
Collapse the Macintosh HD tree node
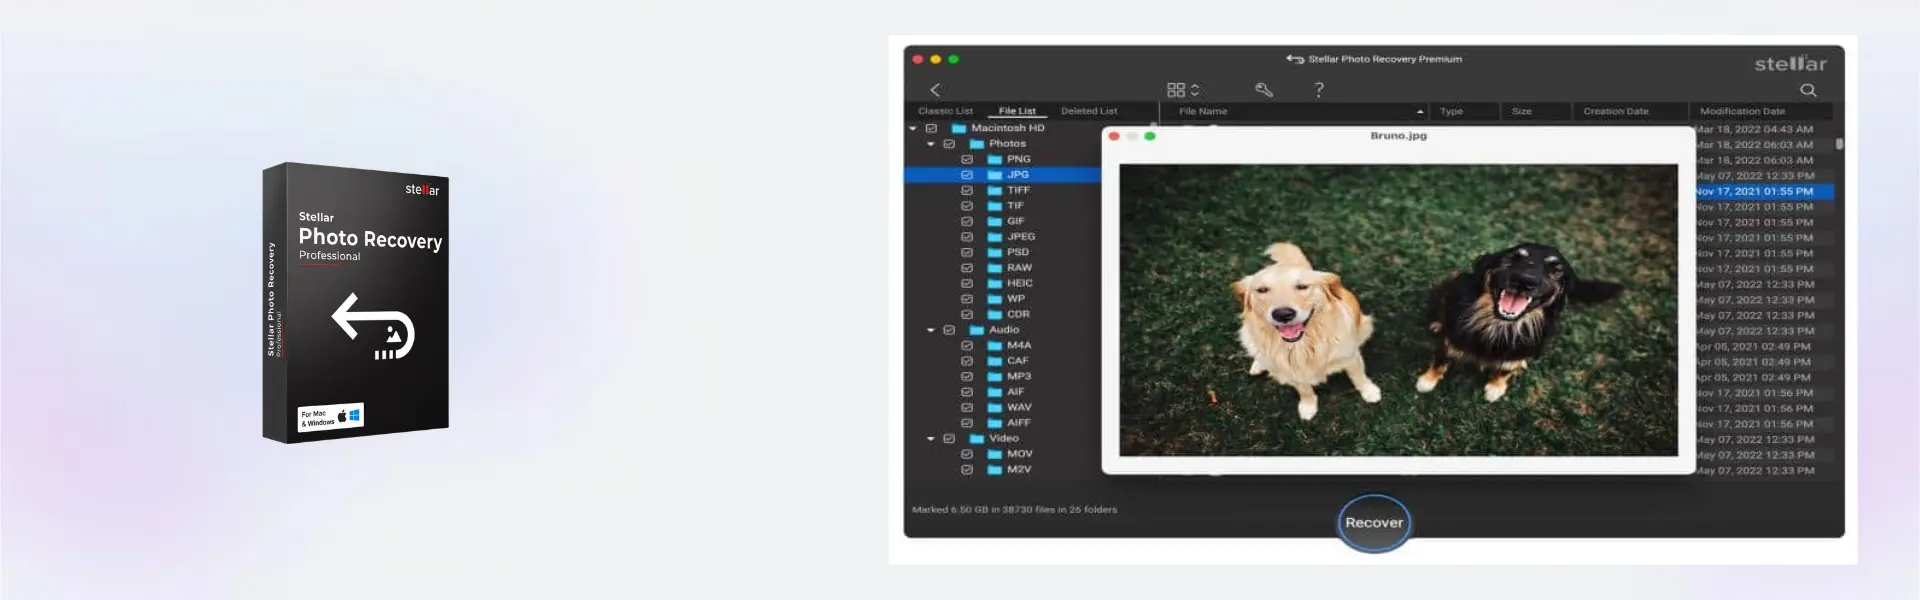point(913,128)
